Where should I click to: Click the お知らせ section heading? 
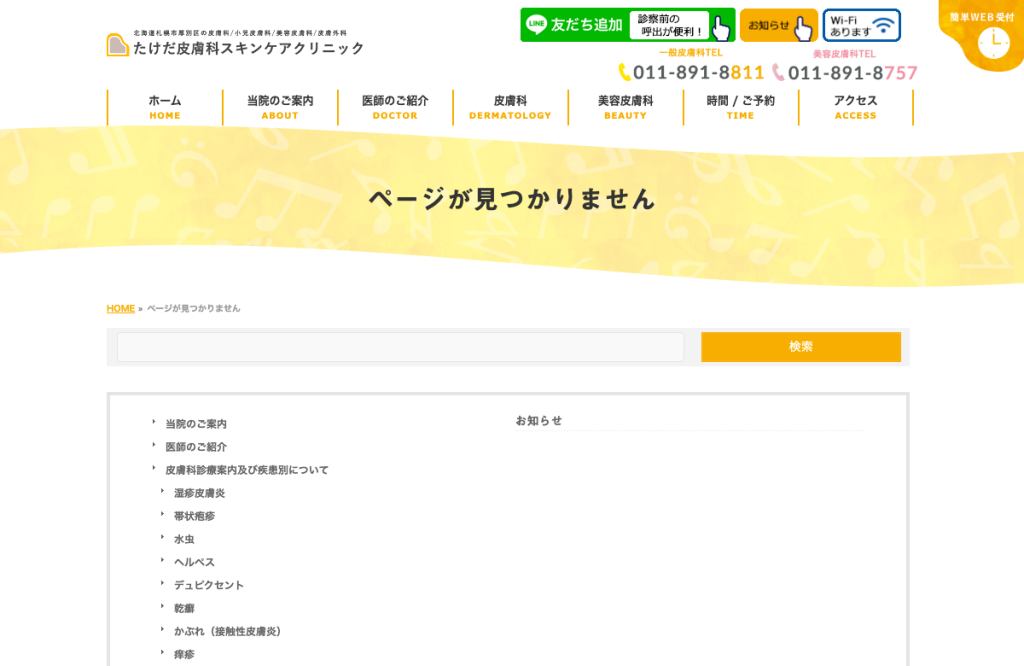539,420
